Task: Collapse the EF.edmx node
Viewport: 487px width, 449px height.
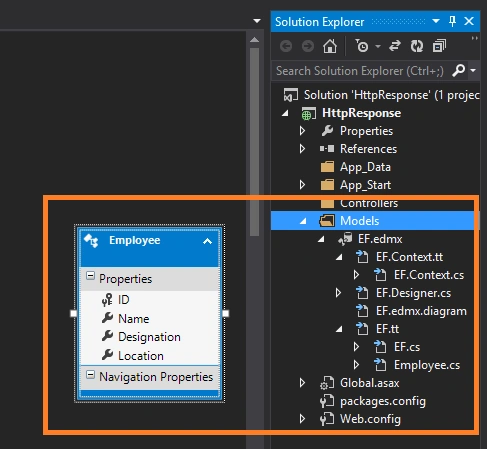Action: (321, 239)
